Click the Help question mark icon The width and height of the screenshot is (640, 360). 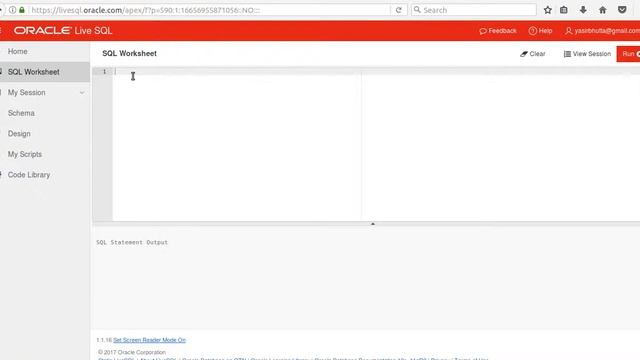(533, 31)
